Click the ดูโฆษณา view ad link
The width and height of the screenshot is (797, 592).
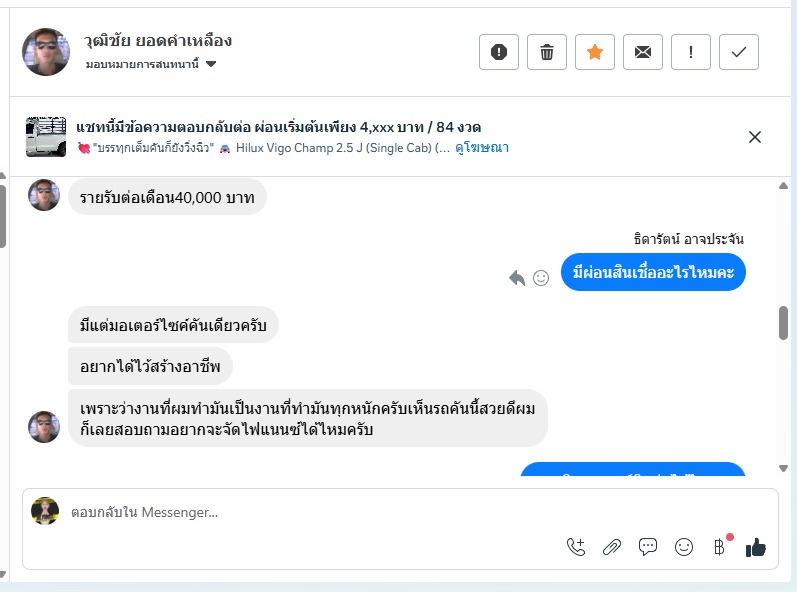pyautogui.click(x=482, y=148)
